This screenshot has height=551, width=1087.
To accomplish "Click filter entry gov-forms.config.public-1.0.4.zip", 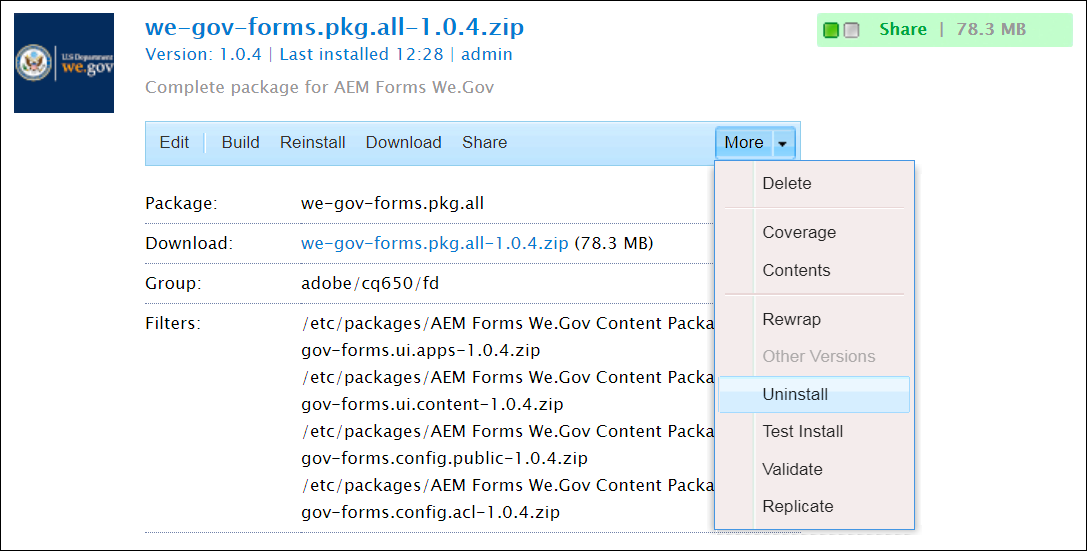I will pos(444,459).
